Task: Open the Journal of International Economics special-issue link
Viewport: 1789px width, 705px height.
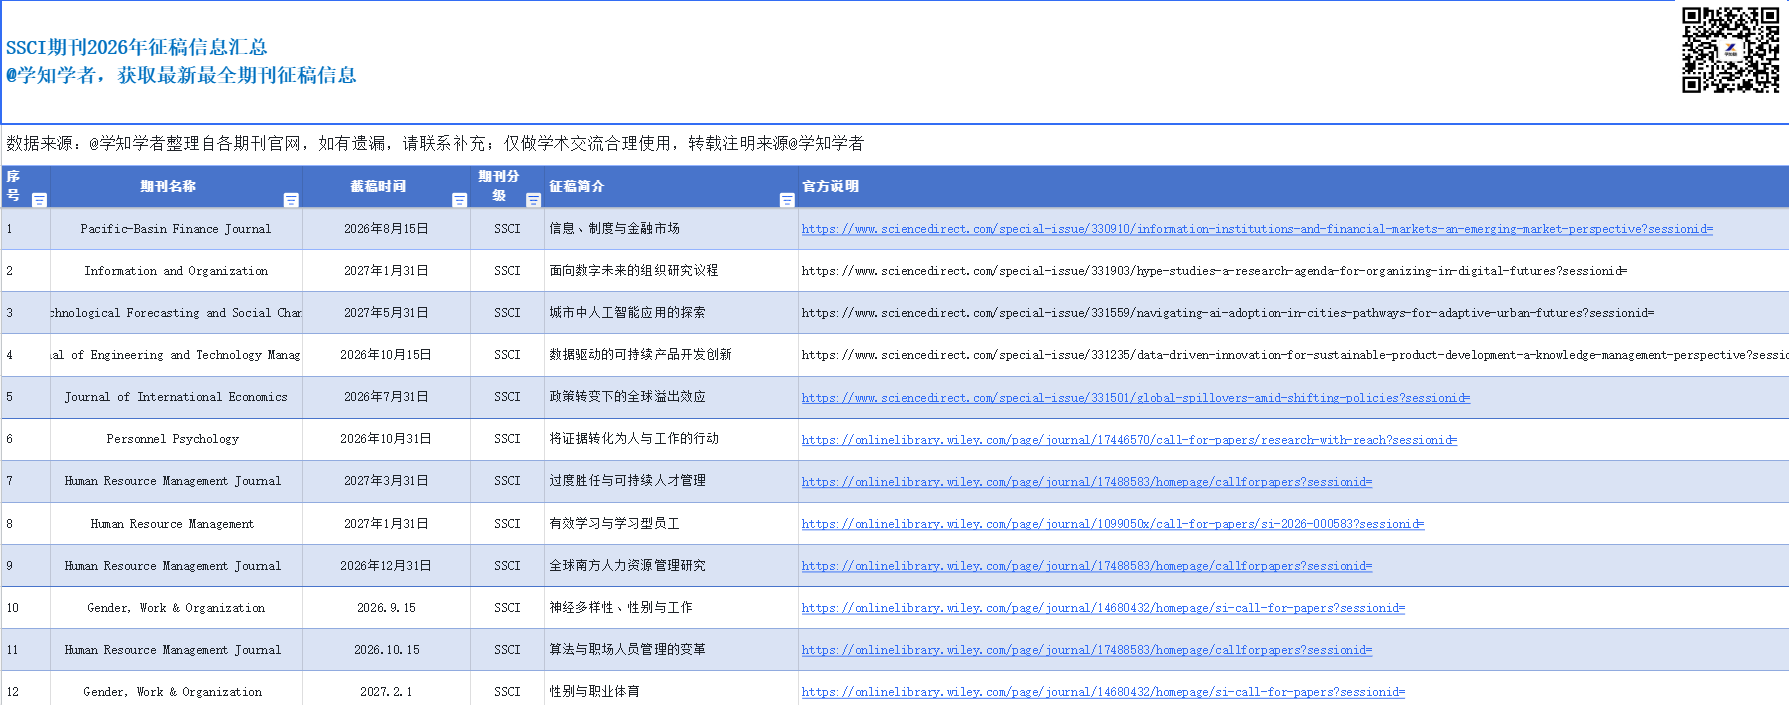Action: tap(1136, 398)
